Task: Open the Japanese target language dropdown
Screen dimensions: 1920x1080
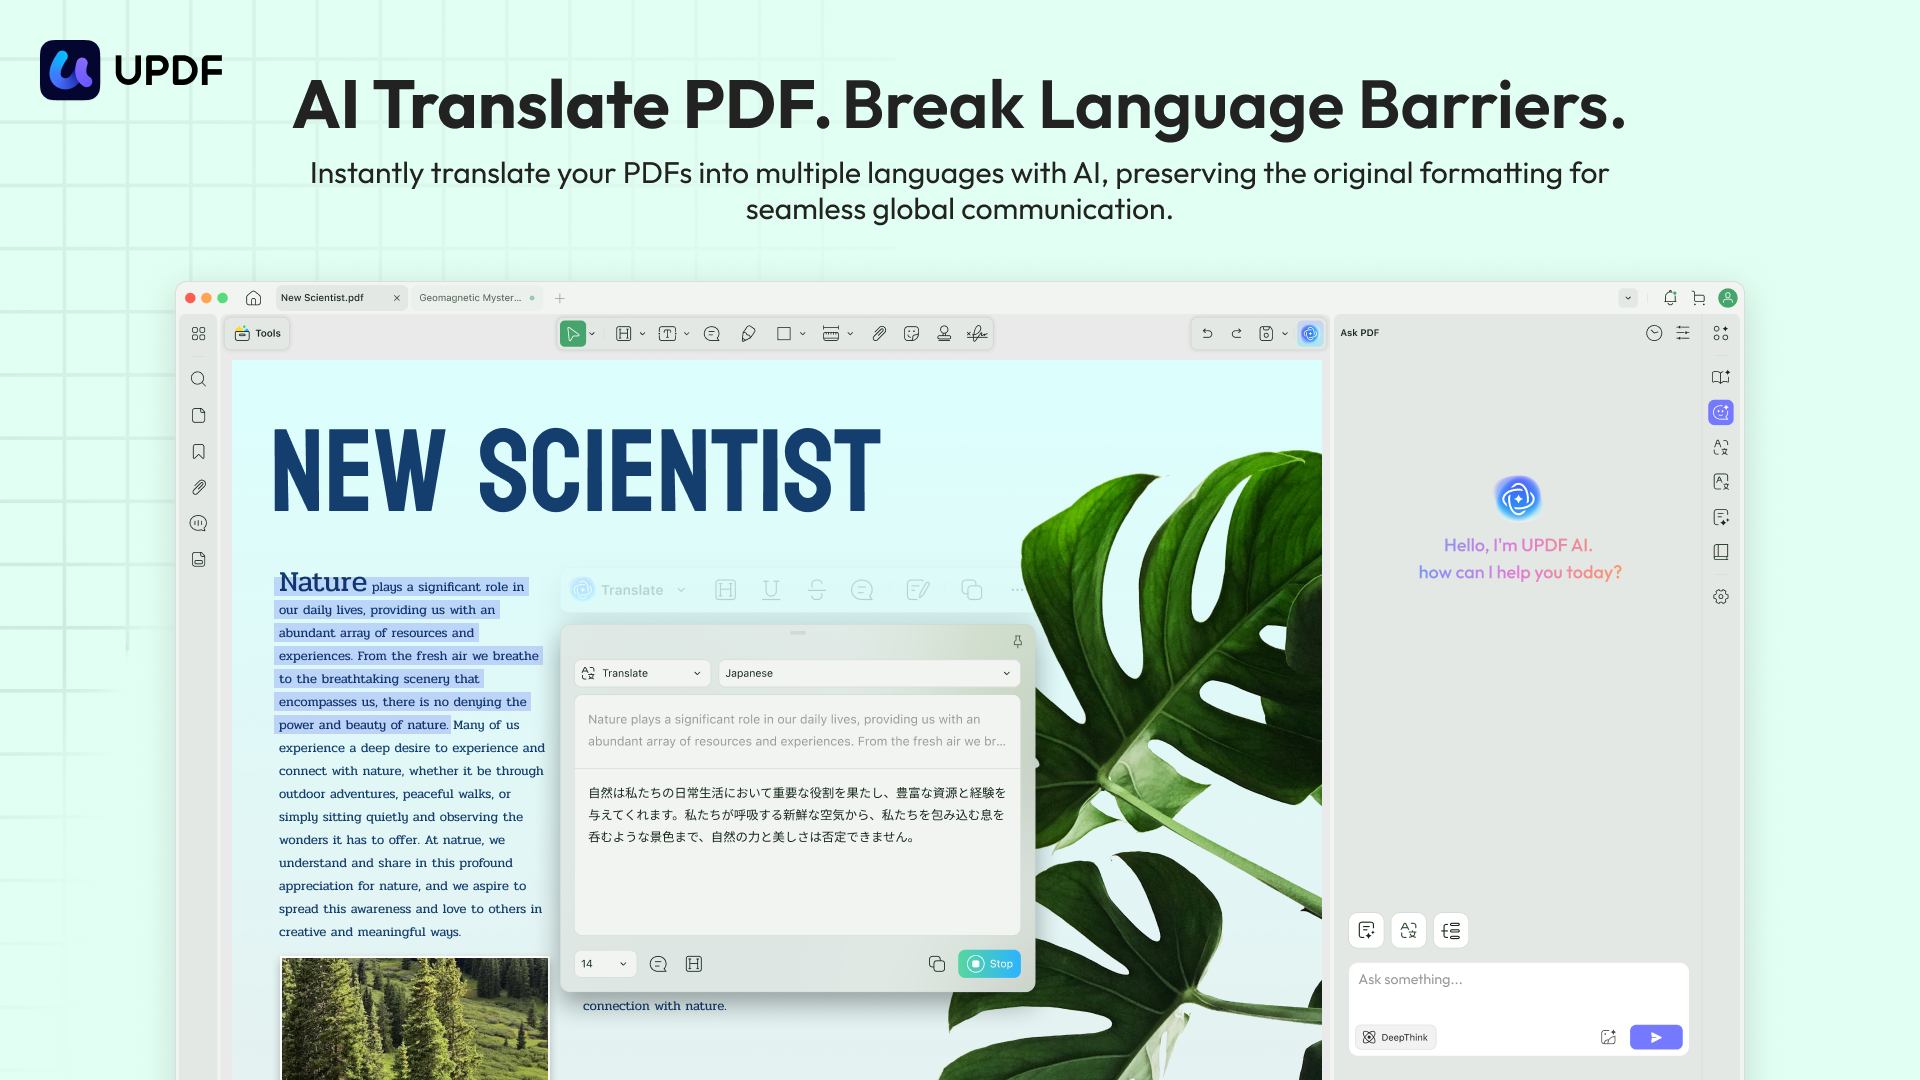Action: tap(868, 673)
